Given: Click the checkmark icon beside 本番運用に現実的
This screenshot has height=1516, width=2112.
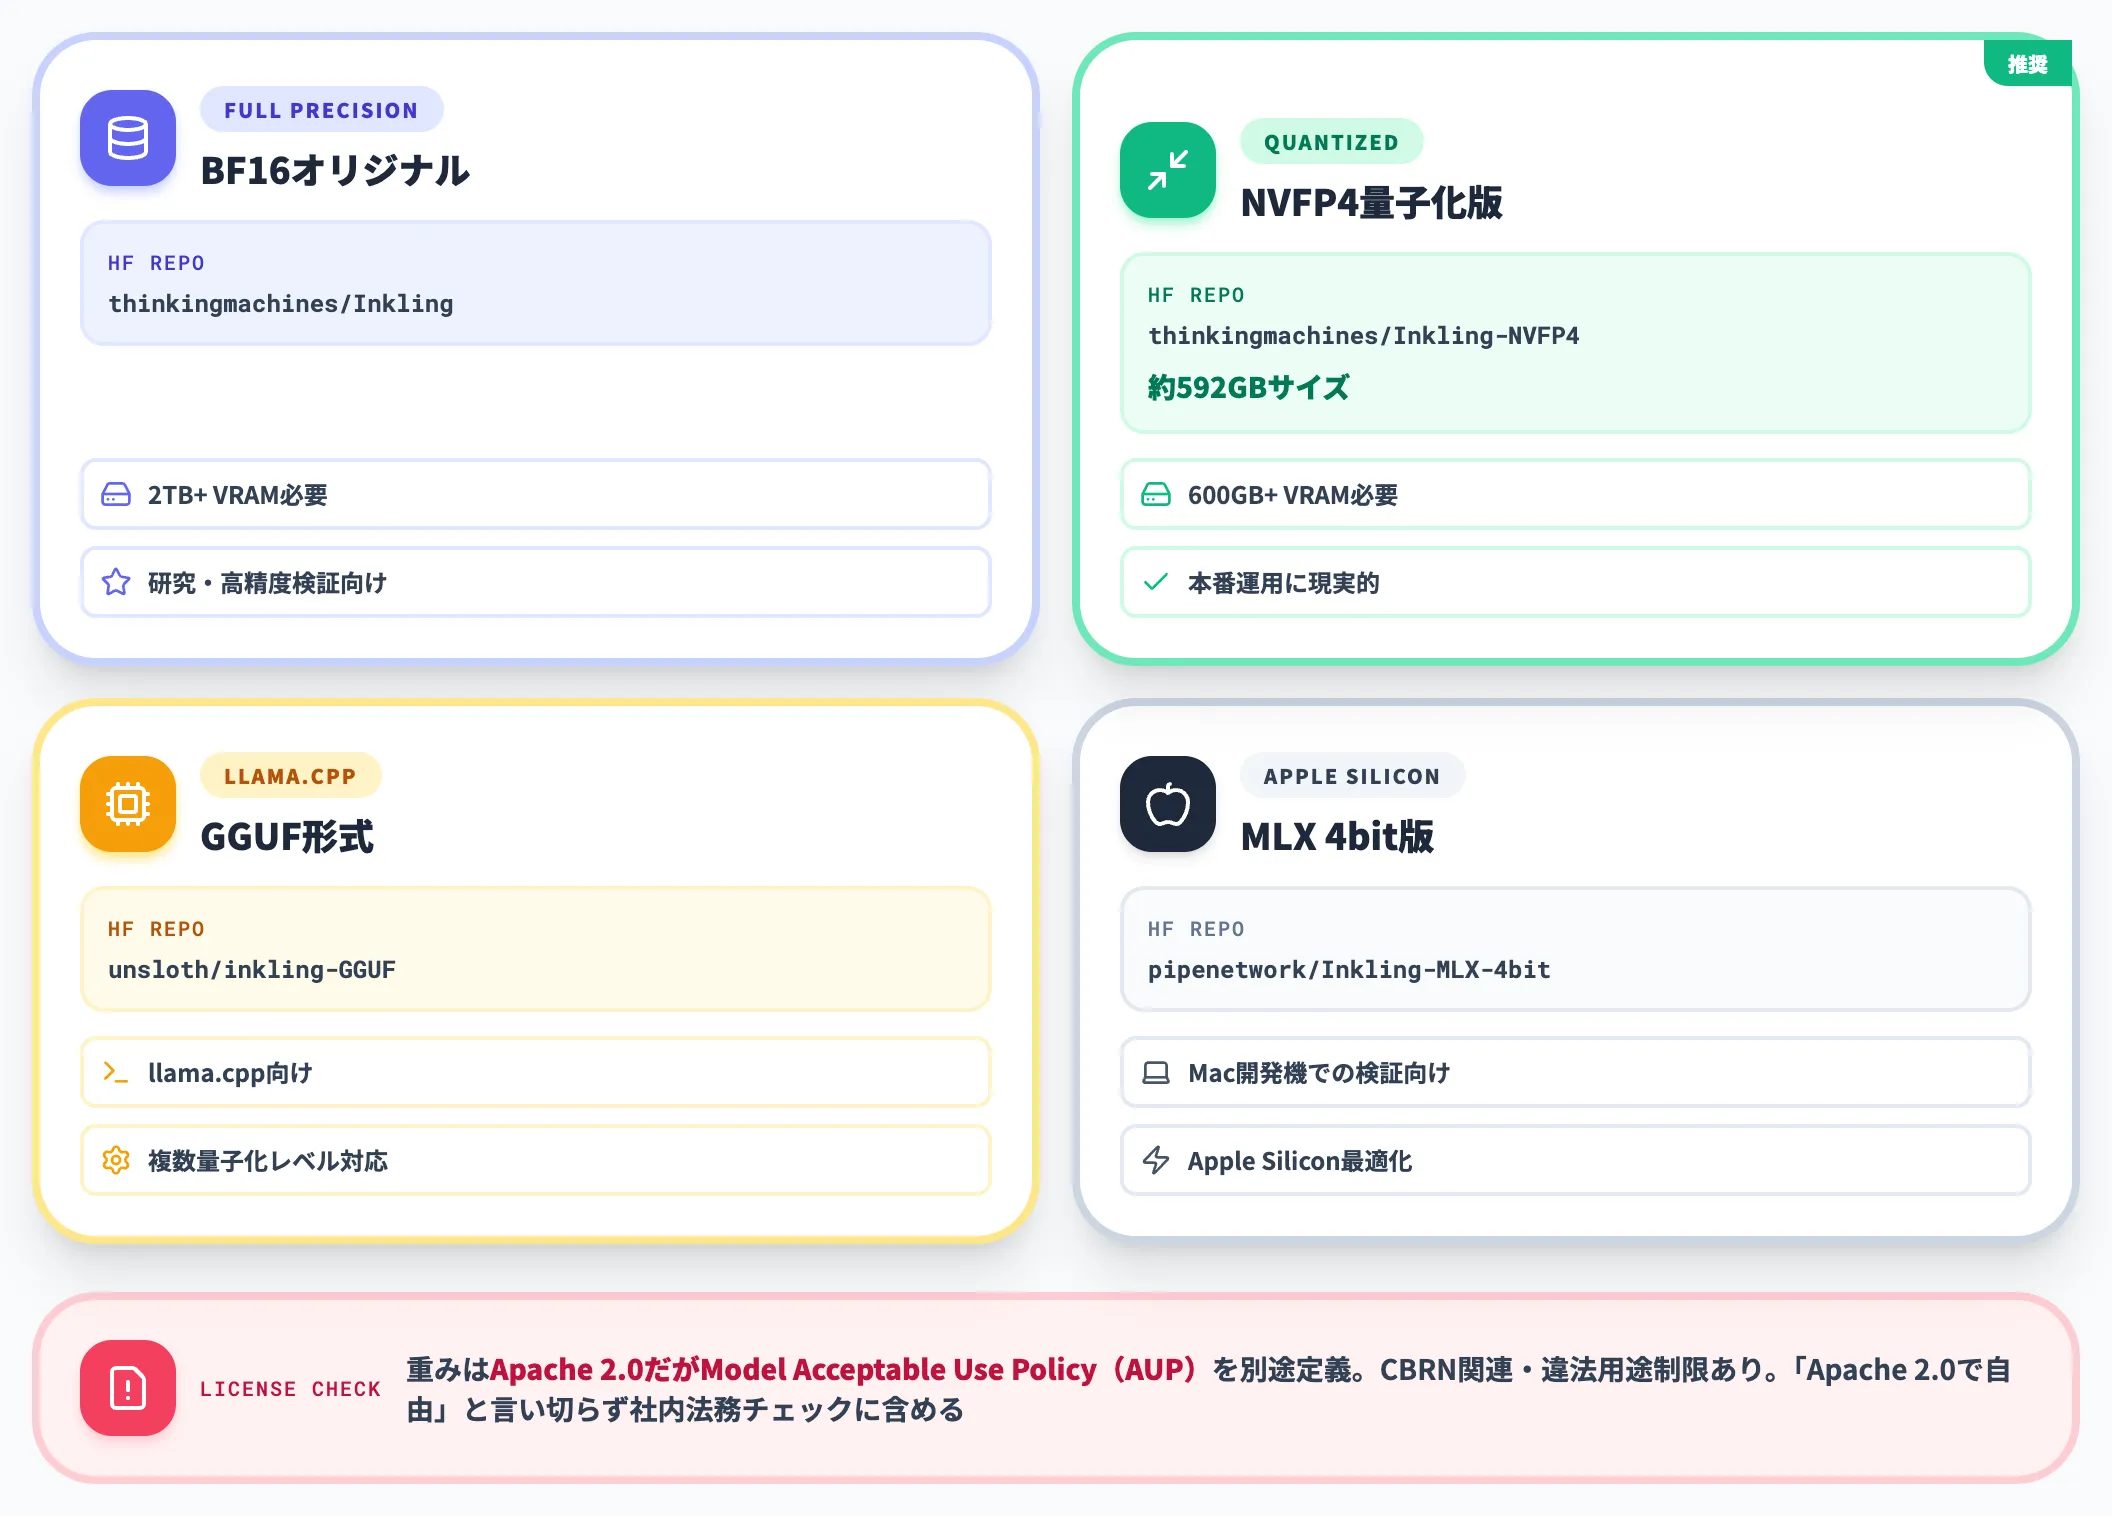Looking at the screenshot, I should tap(1156, 582).
